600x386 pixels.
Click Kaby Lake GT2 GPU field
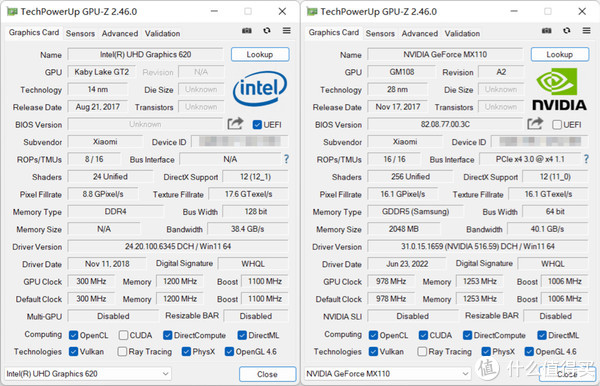pos(101,72)
